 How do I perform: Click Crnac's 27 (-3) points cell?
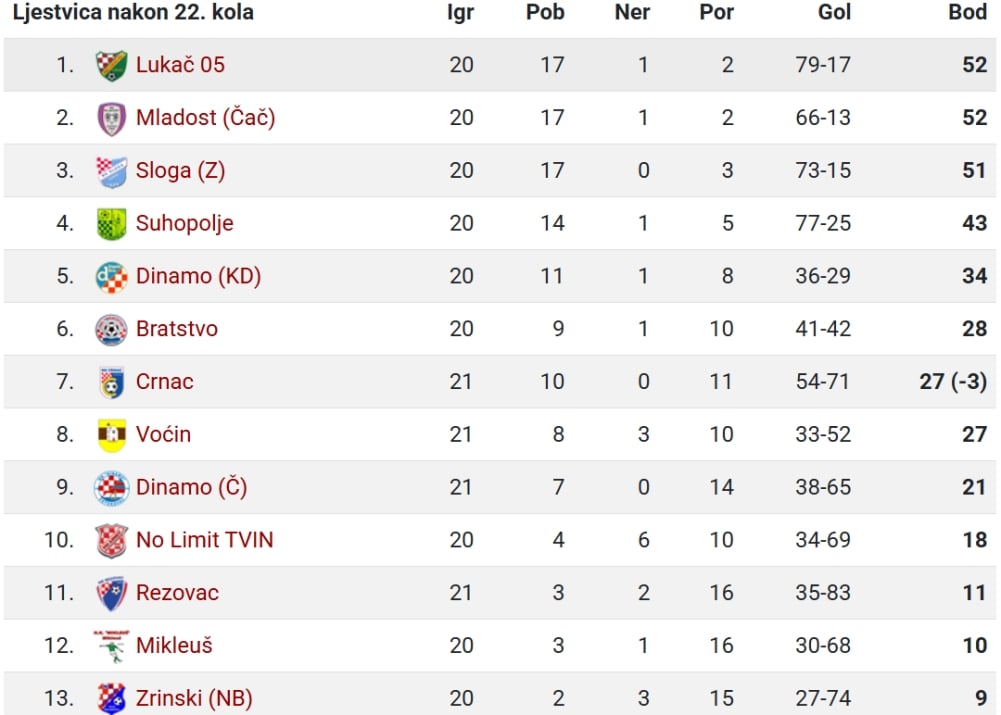point(953,382)
